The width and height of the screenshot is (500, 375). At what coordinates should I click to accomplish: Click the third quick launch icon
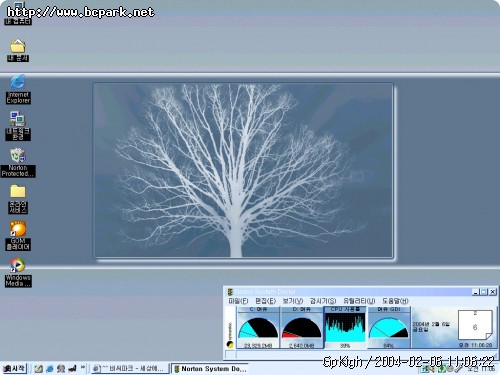click(x=61, y=368)
